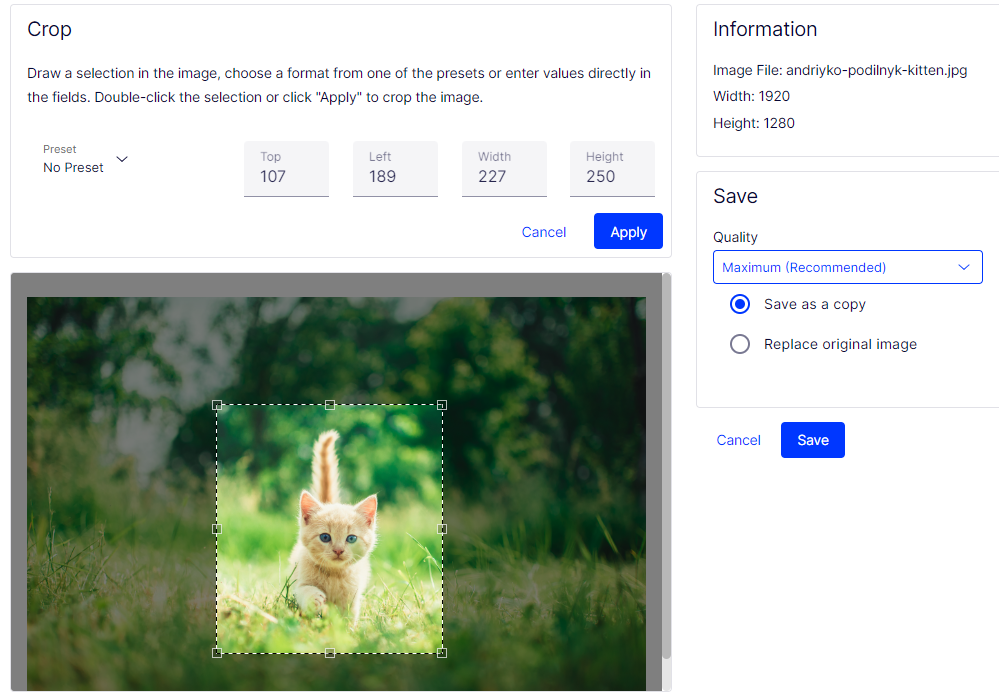Click into the Width input field
The image size is (999, 699).
pos(504,176)
